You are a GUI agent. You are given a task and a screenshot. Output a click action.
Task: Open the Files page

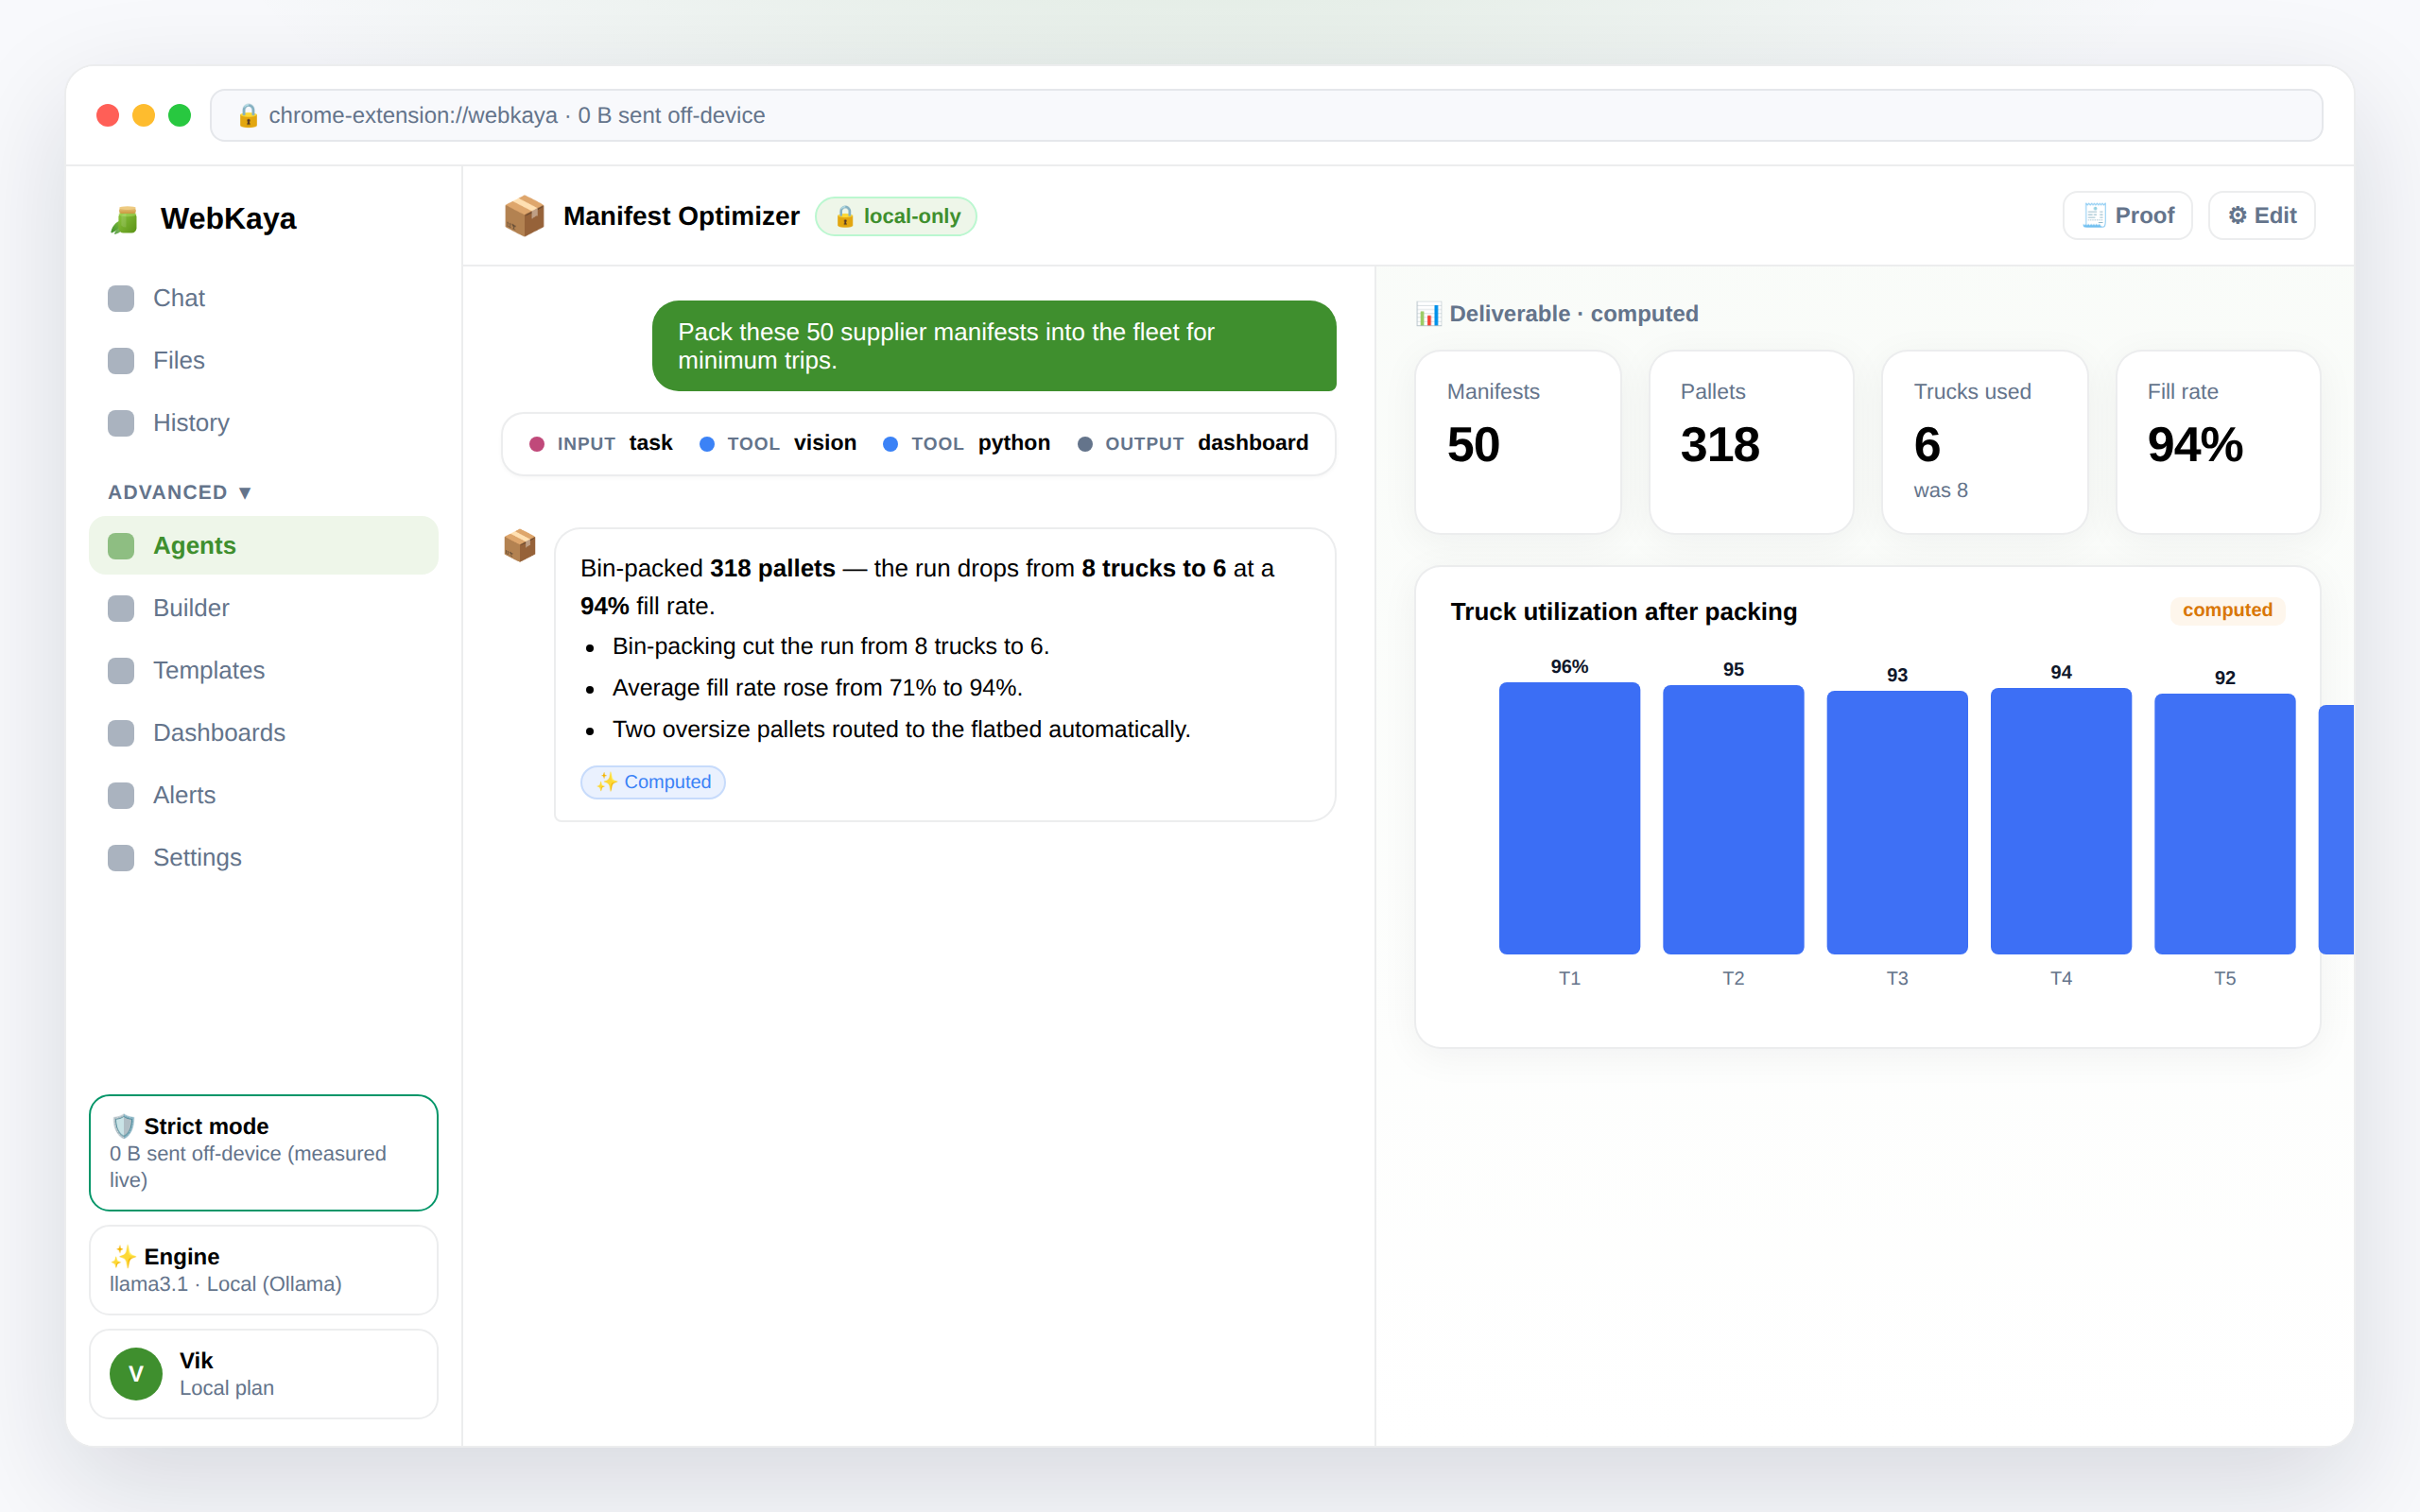[x=264, y=361]
